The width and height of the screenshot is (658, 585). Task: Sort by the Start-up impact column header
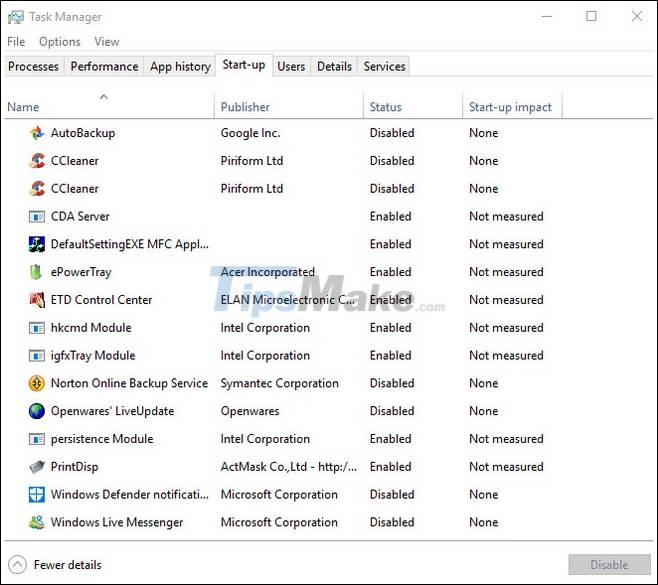[510, 107]
